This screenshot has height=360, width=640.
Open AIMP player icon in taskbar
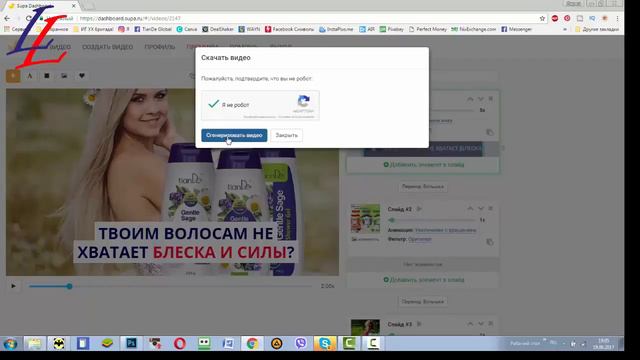click(x=277, y=343)
